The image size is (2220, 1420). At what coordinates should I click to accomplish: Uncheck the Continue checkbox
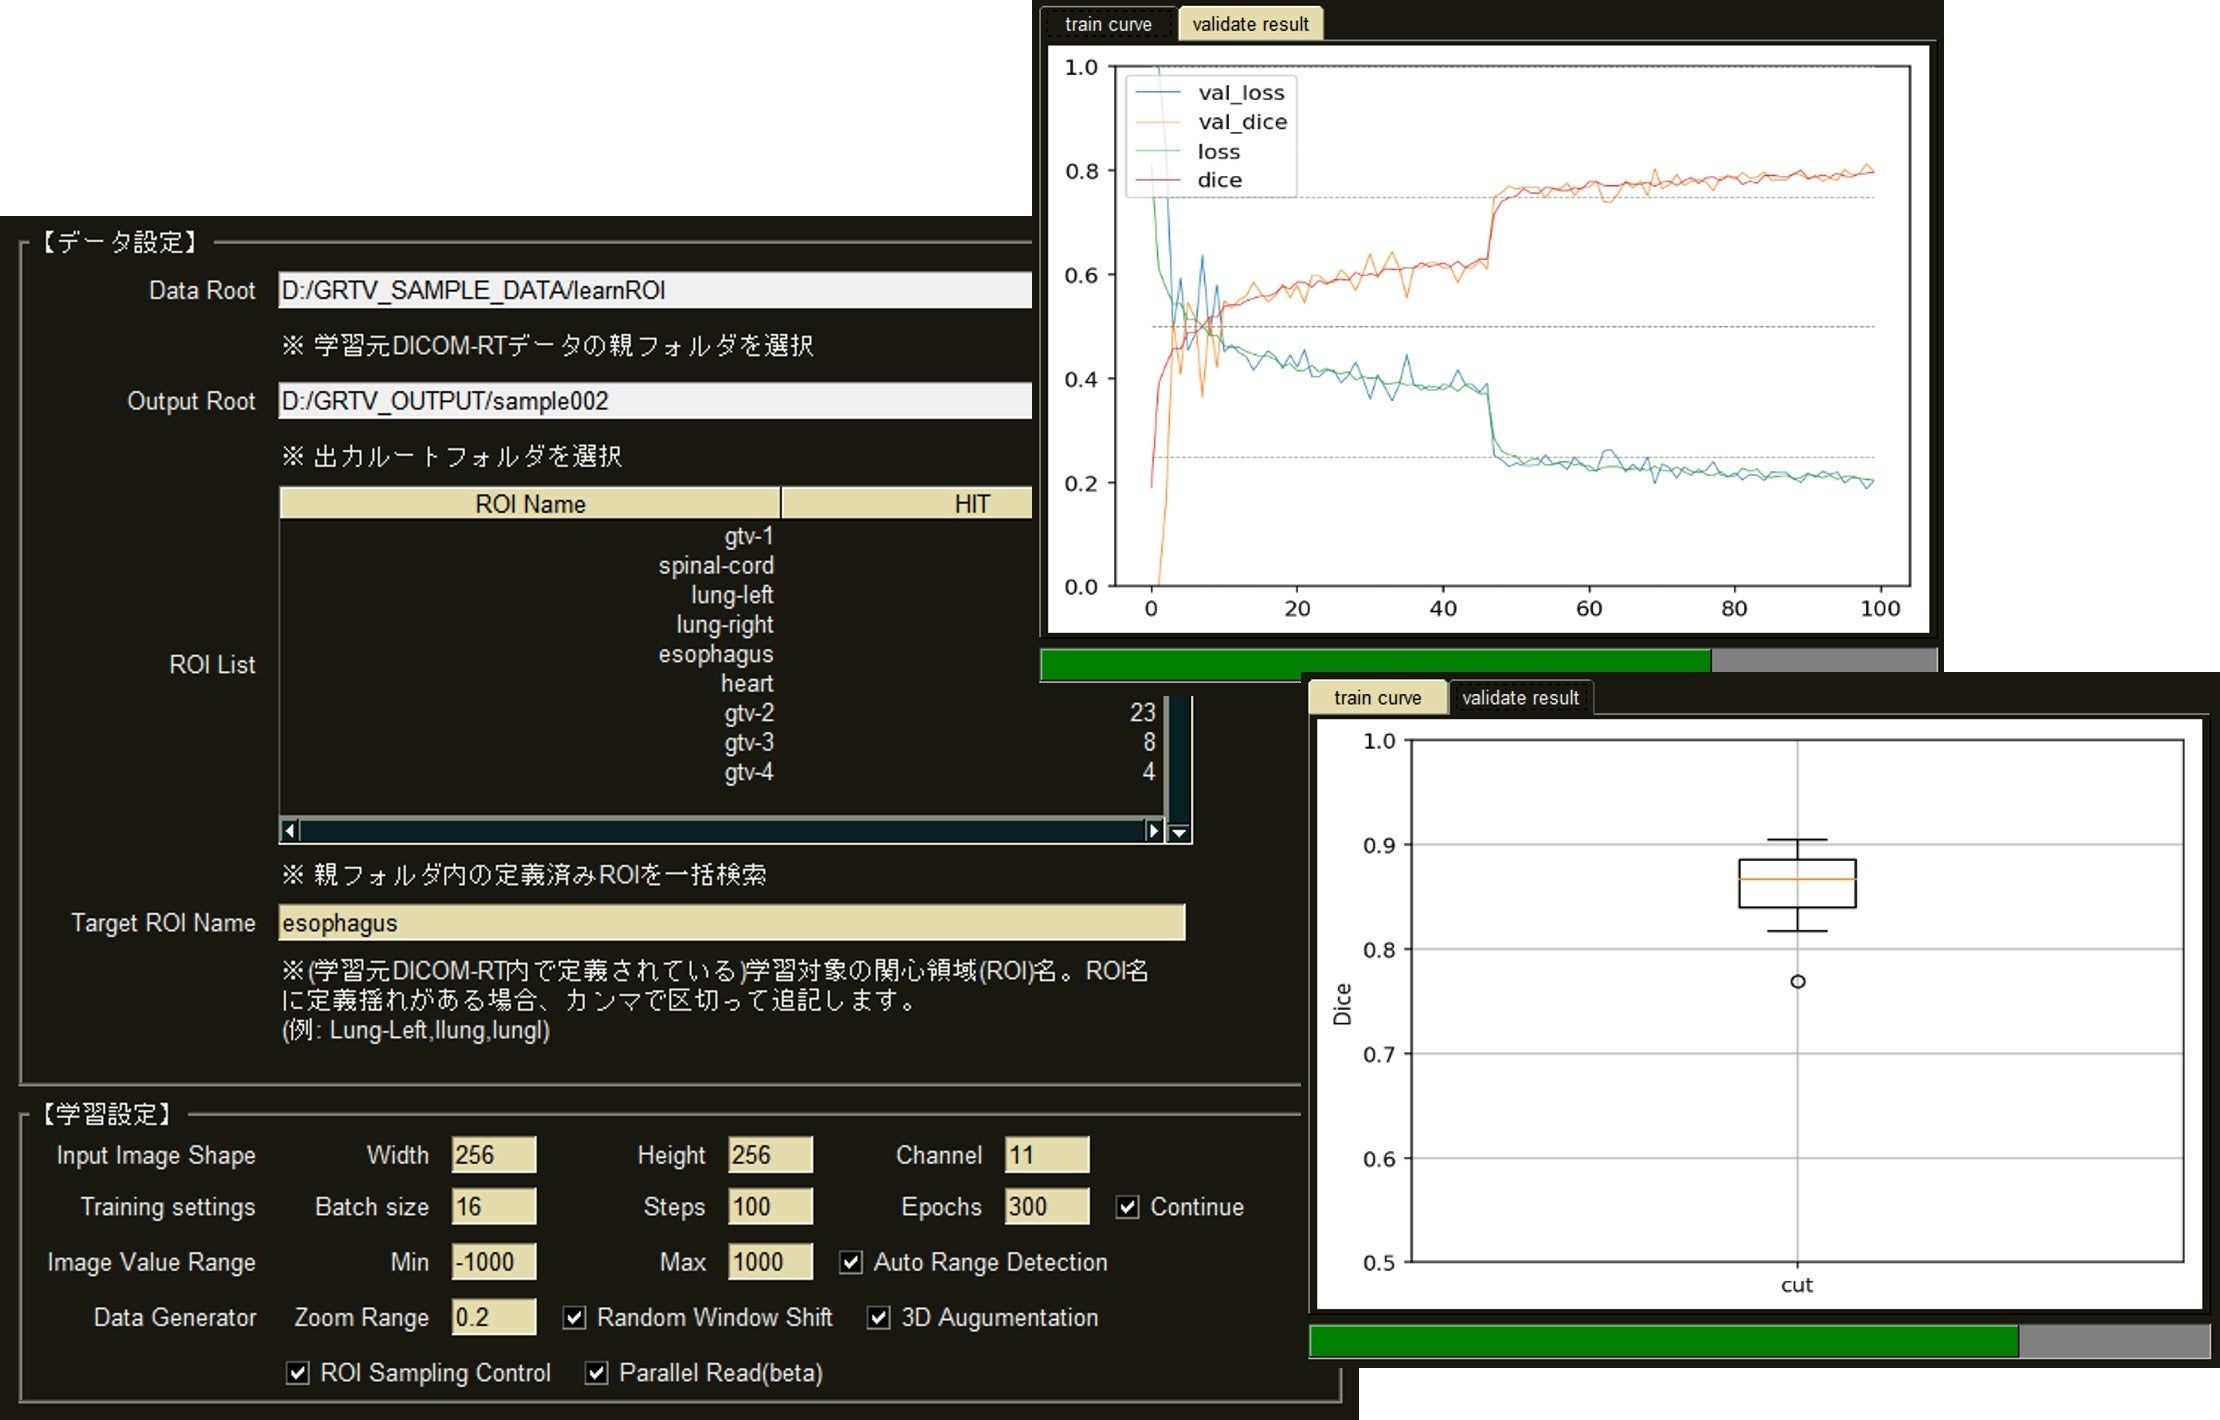[1127, 1207]
